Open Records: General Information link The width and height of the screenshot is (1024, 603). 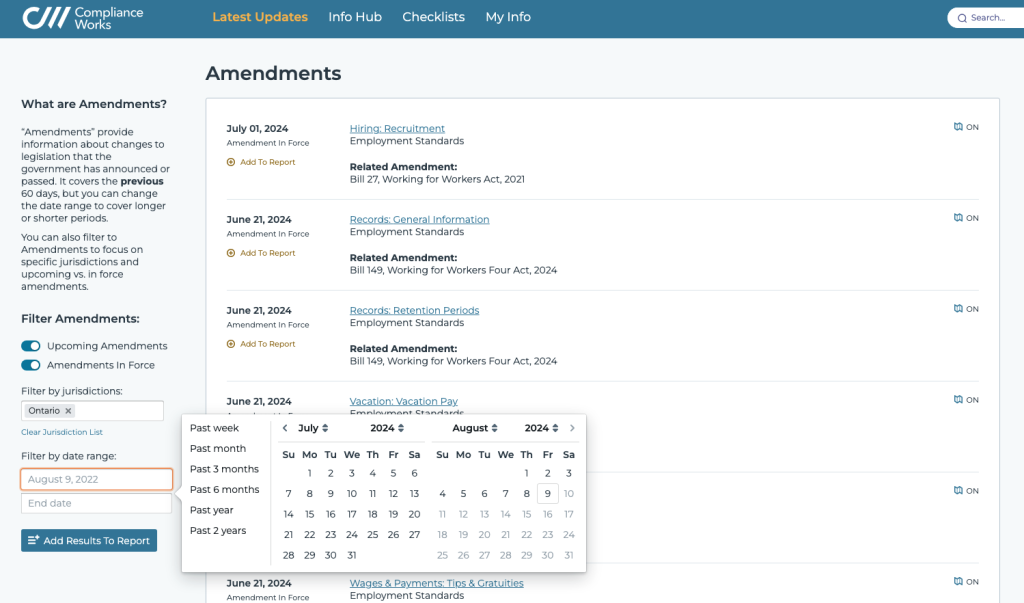pyautogui.click(x=419, y=220)
